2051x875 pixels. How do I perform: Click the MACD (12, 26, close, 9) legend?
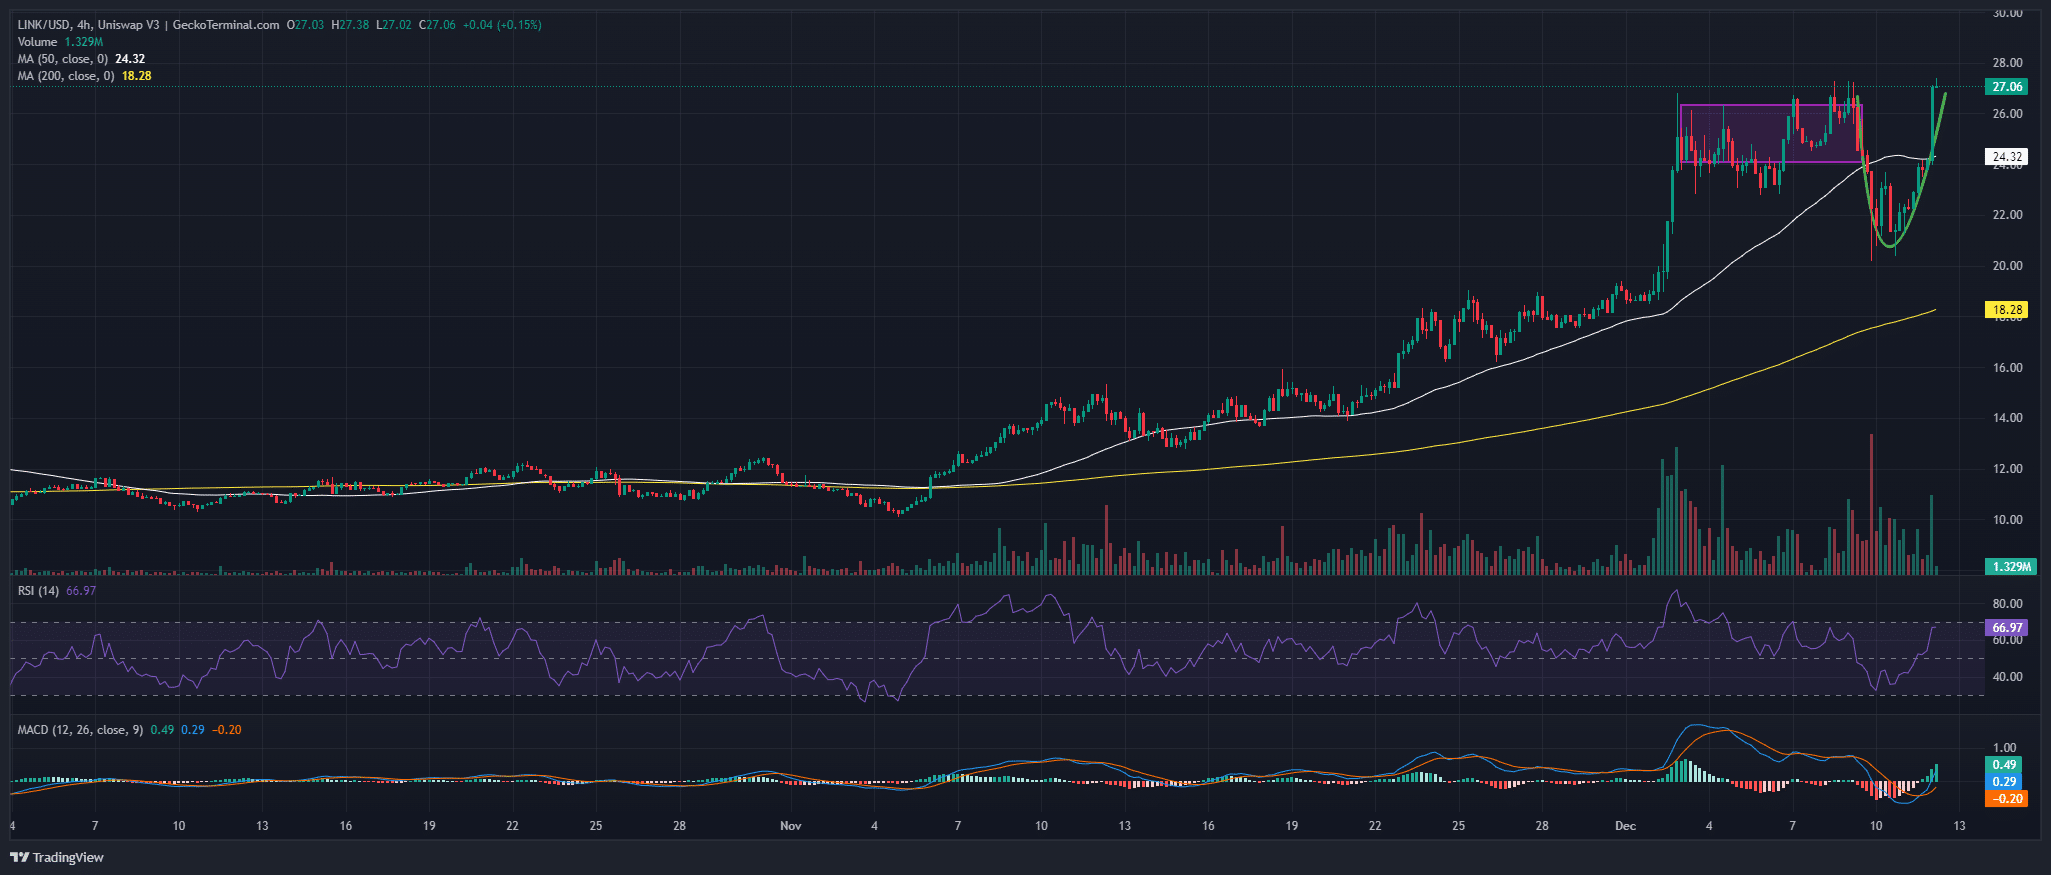(129, 730)
